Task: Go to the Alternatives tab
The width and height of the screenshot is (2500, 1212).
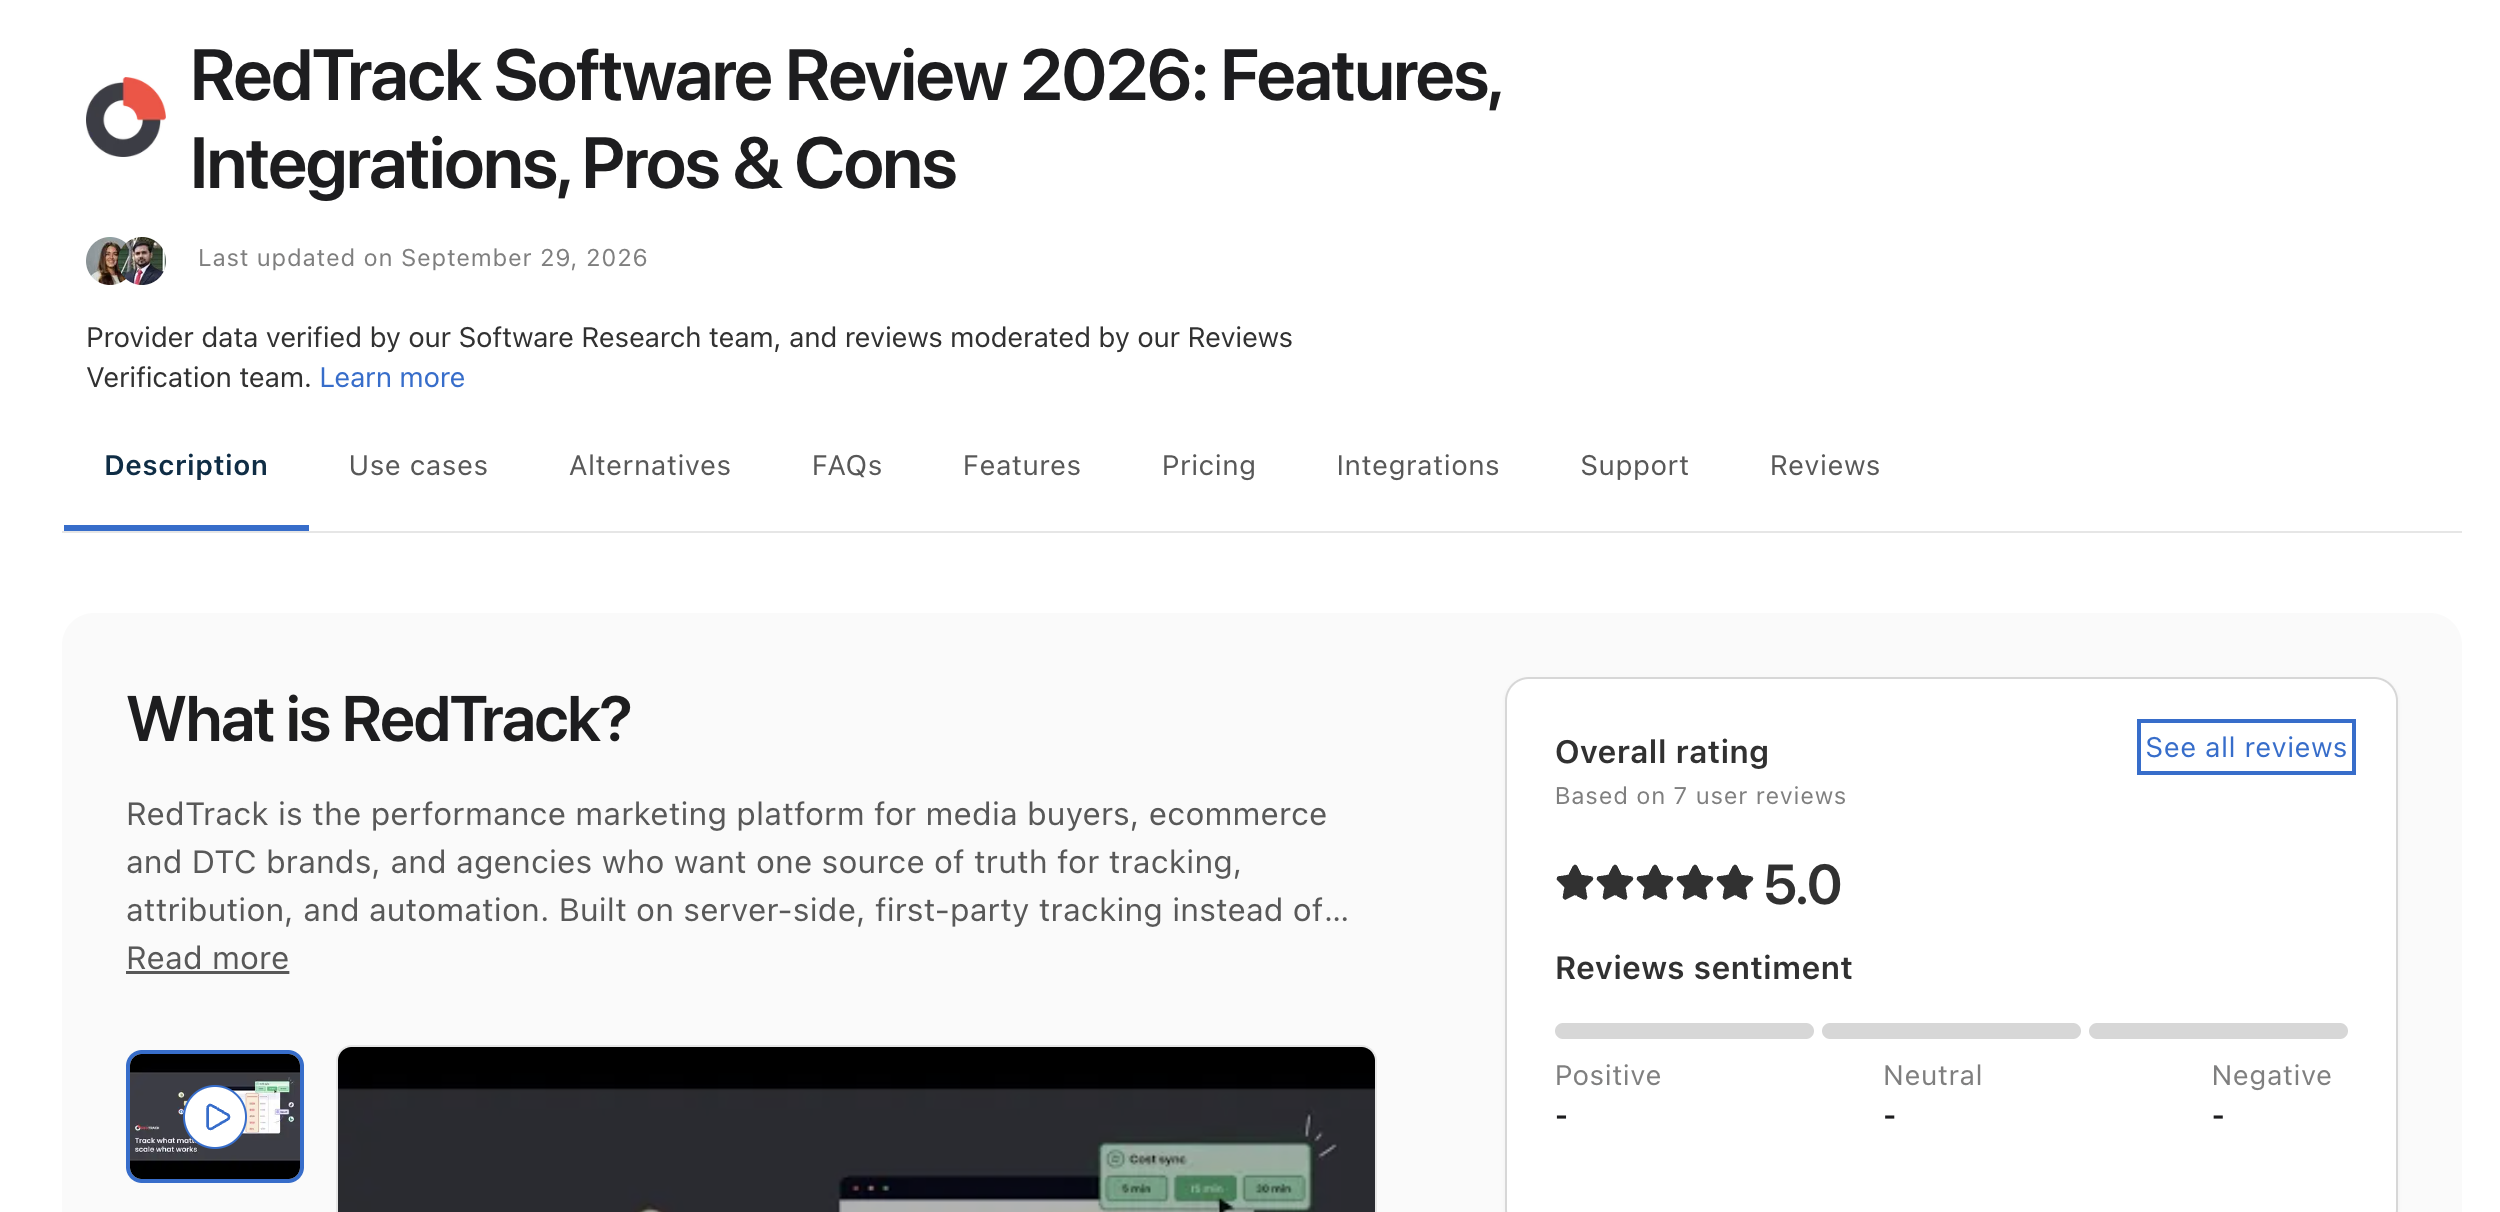Action: [x=650, y=466]
